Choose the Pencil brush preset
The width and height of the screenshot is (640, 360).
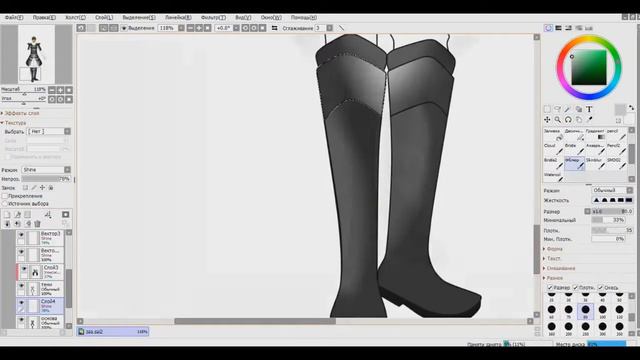coord(616,136)
